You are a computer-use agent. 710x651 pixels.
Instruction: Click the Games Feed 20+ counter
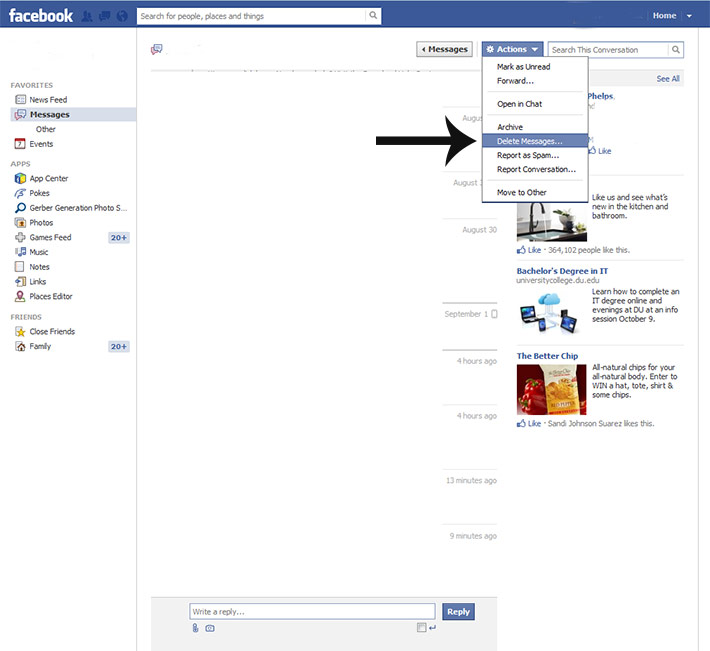pos(119,238)
